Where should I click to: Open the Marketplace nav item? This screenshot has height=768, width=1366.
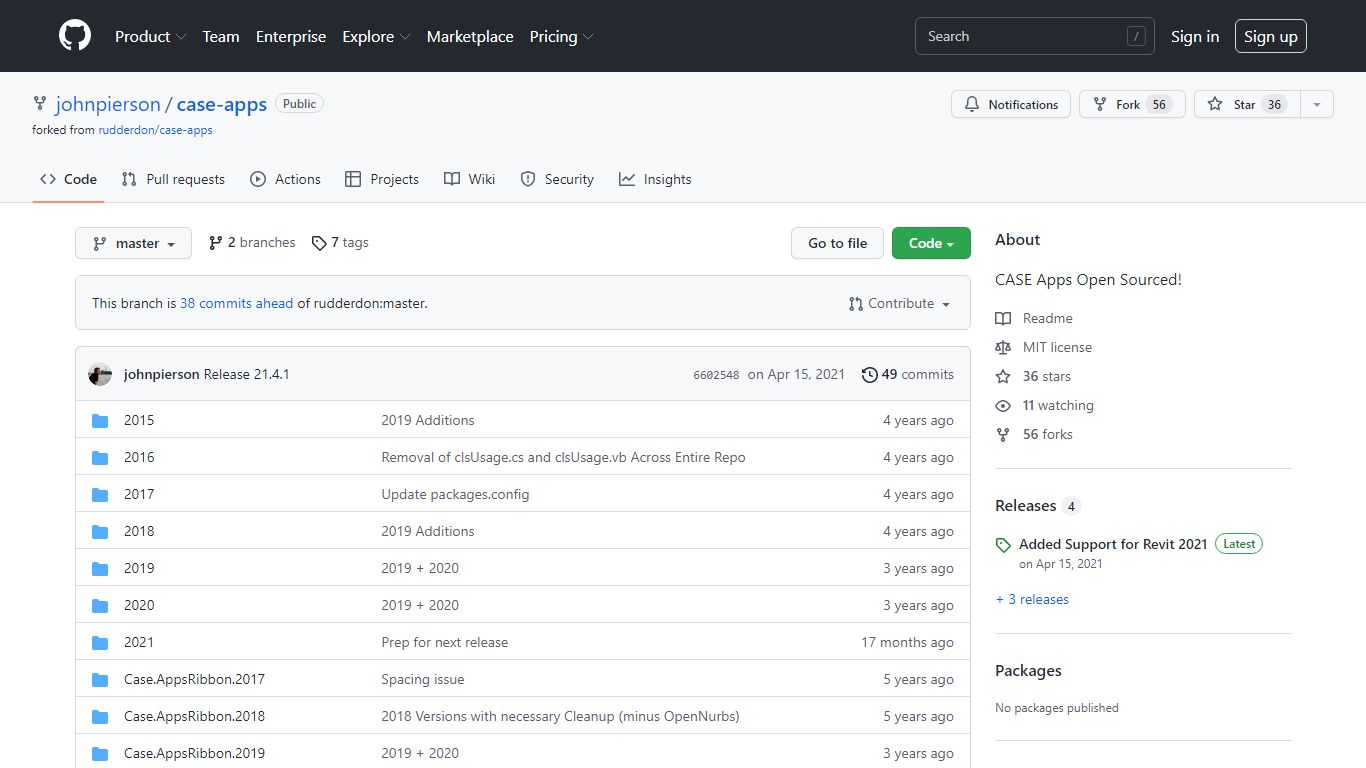coord(470,36)
